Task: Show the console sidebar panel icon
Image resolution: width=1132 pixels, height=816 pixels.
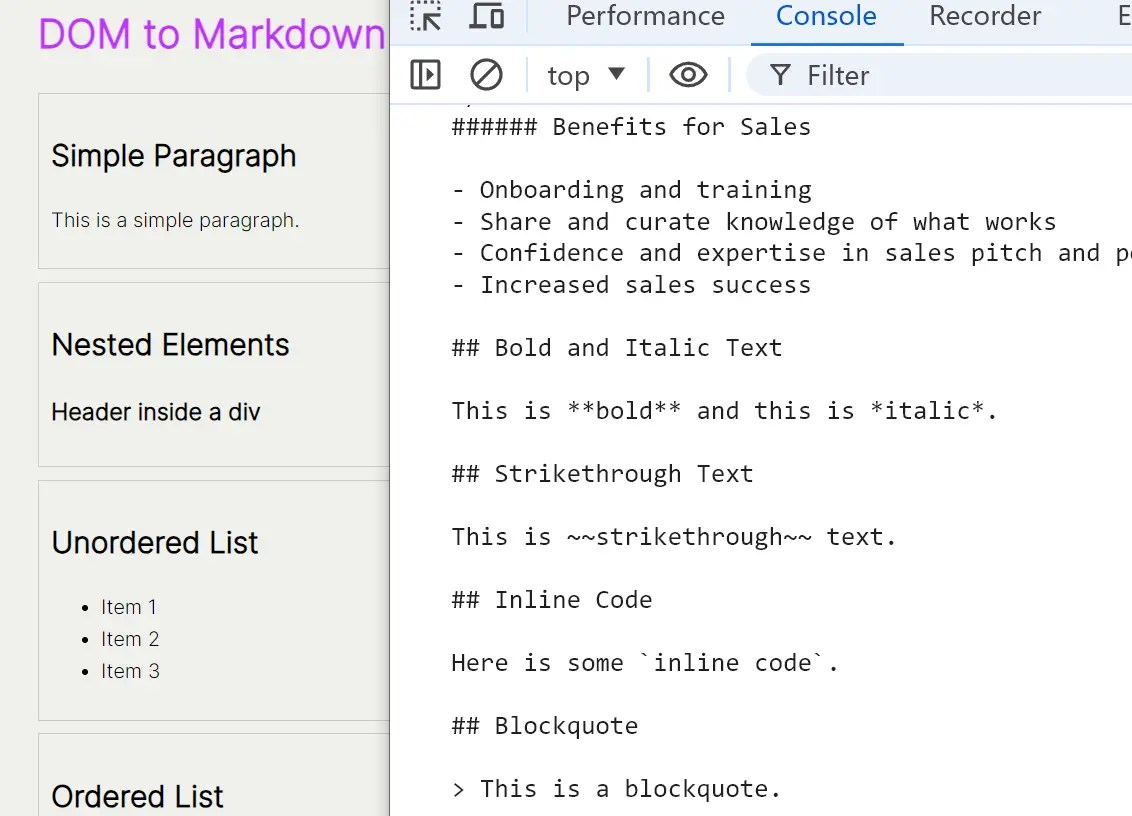Action: (425, 75)
